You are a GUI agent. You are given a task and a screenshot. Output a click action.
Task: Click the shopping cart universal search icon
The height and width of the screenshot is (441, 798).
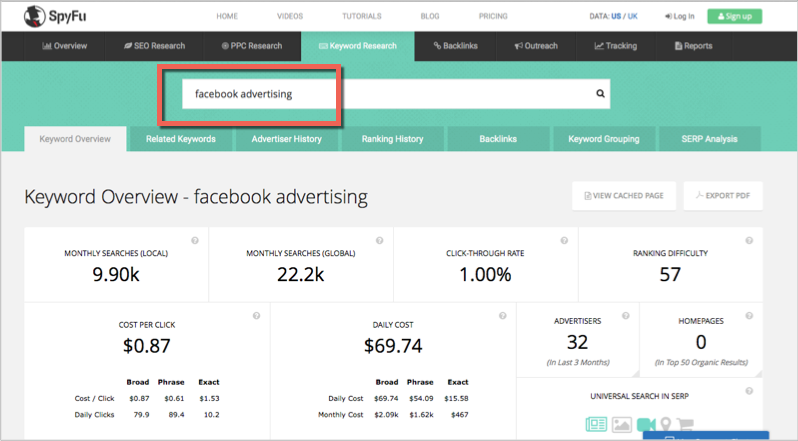click(x=686, y=424)
